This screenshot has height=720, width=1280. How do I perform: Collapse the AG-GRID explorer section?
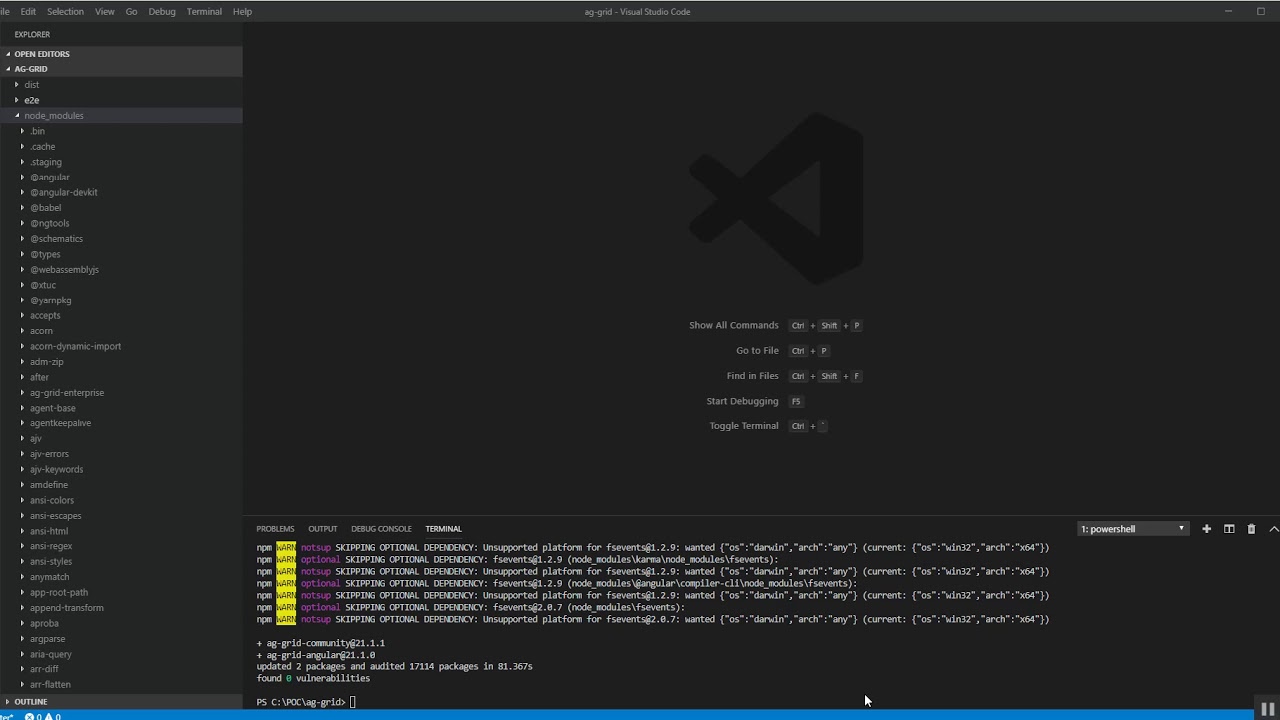pos(31,69)
